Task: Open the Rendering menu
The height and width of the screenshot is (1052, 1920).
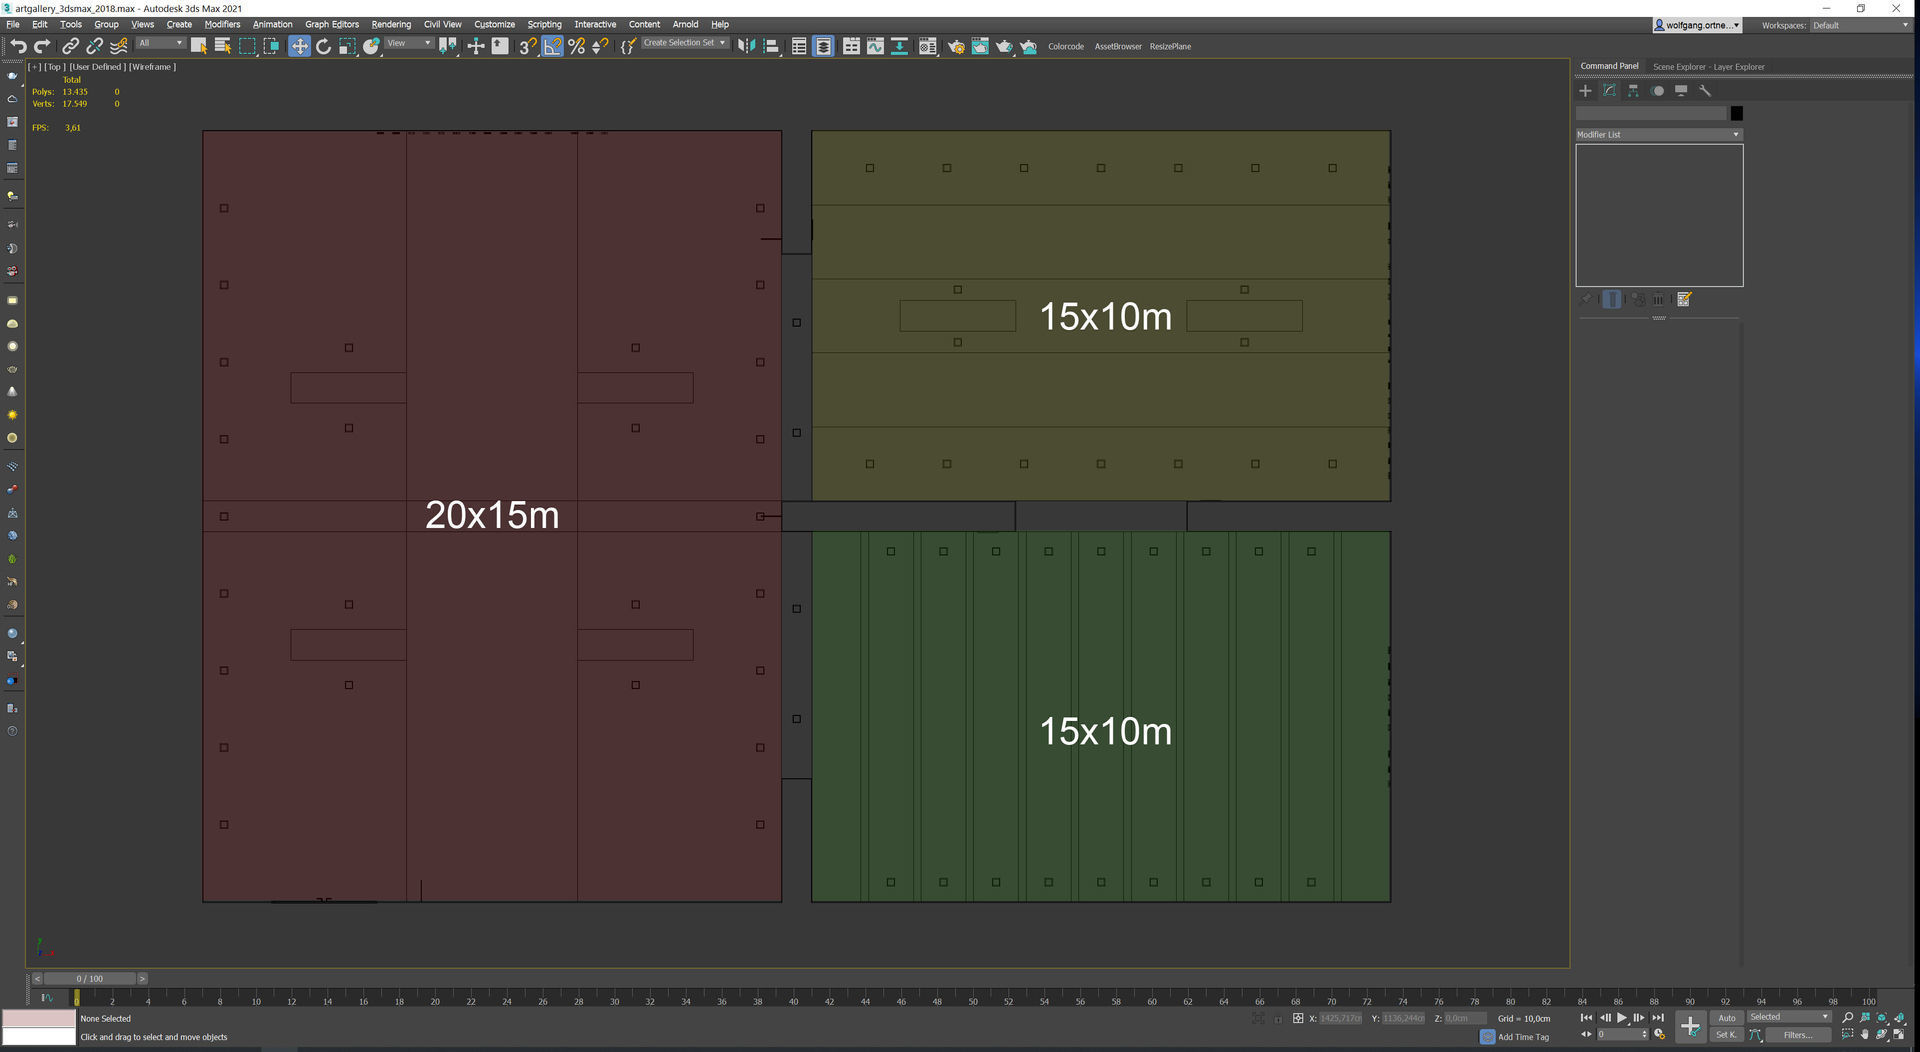Action: click(391, 24)
